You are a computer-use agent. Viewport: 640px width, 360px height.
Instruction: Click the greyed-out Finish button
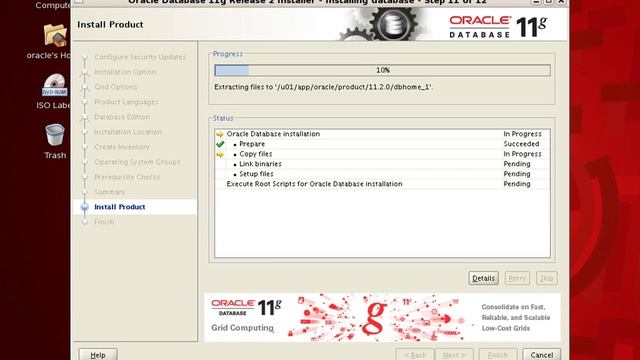pyautogui.click(x=498, y=355)
